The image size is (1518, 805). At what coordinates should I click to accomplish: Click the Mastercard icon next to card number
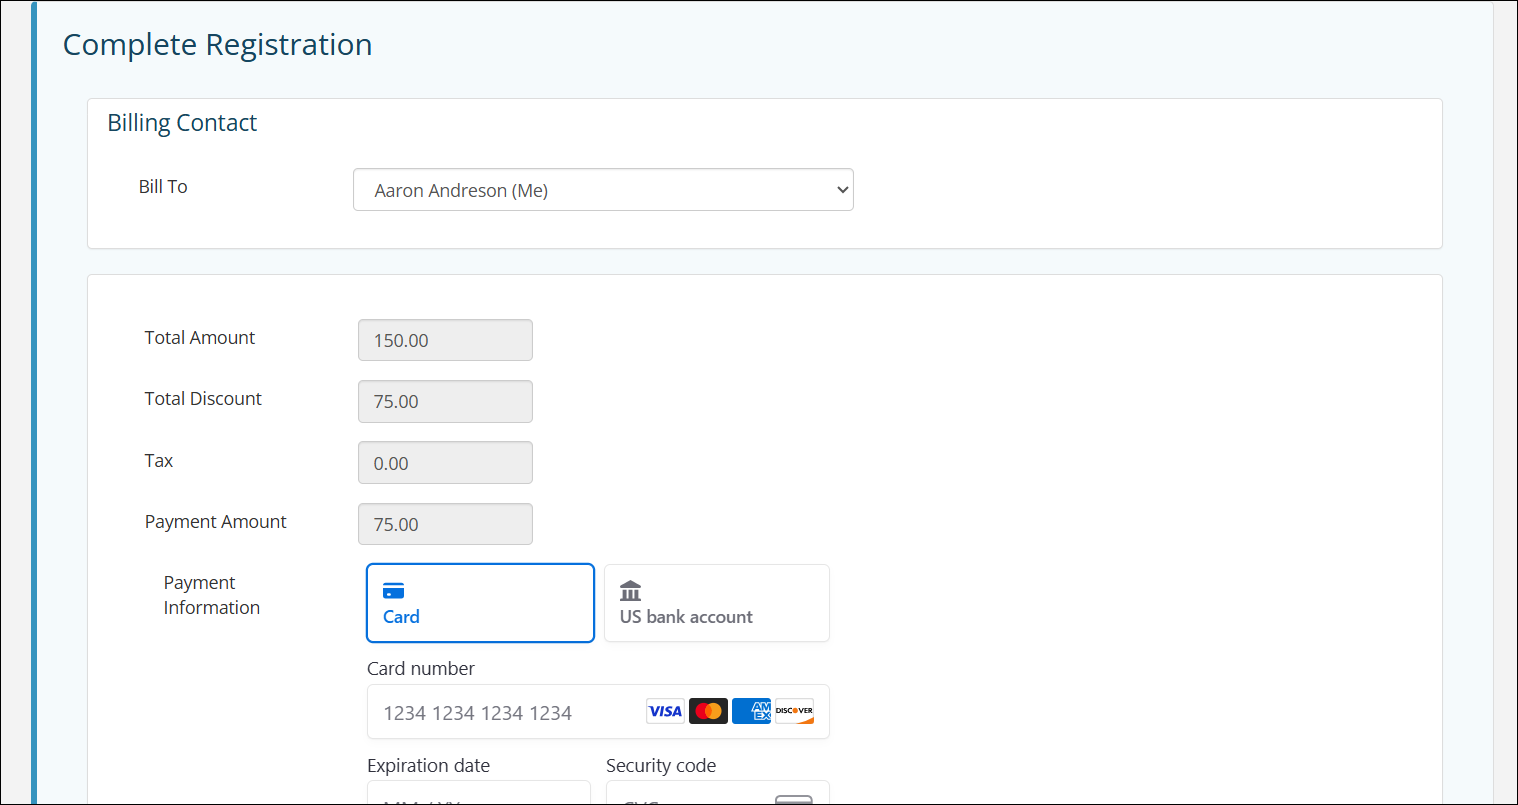tap(708, 711)
